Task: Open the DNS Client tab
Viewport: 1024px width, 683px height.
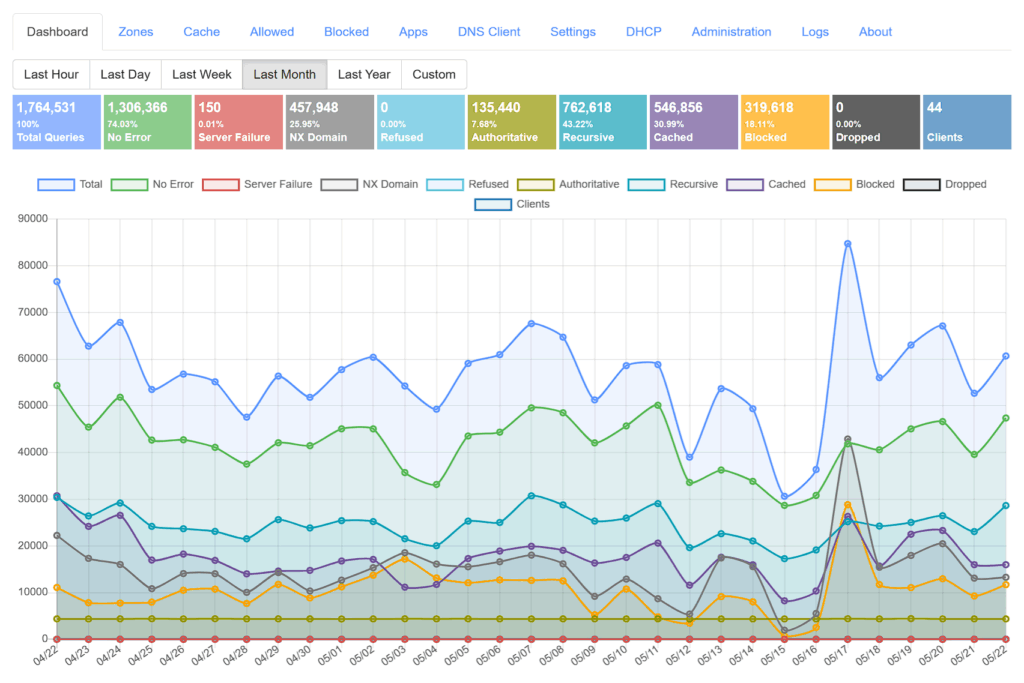Action: point(489,32)
